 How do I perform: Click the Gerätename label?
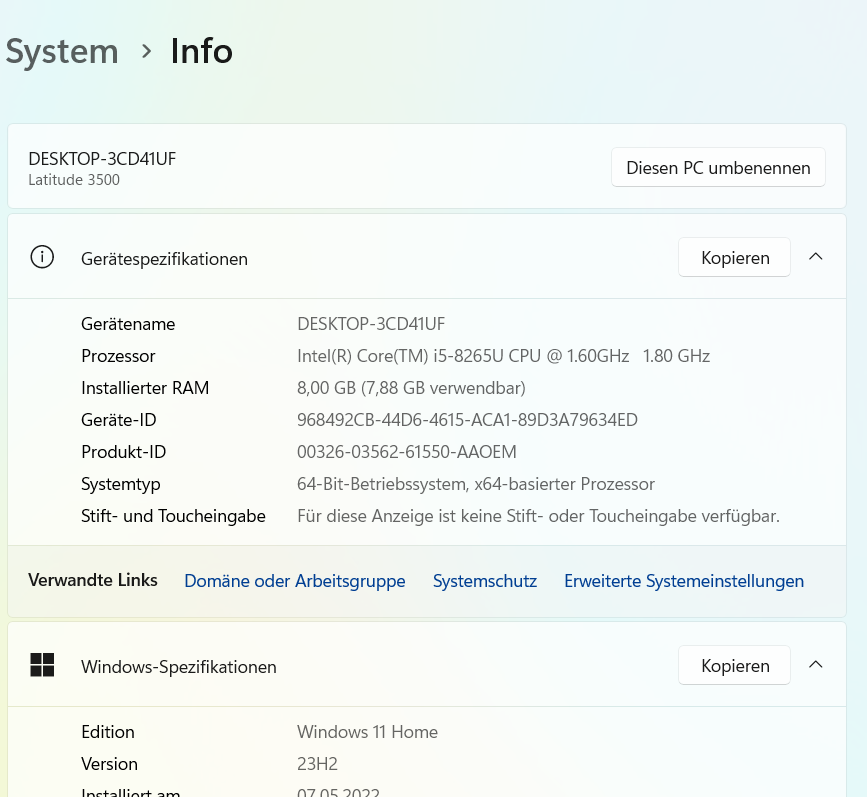tap(128, 324)
